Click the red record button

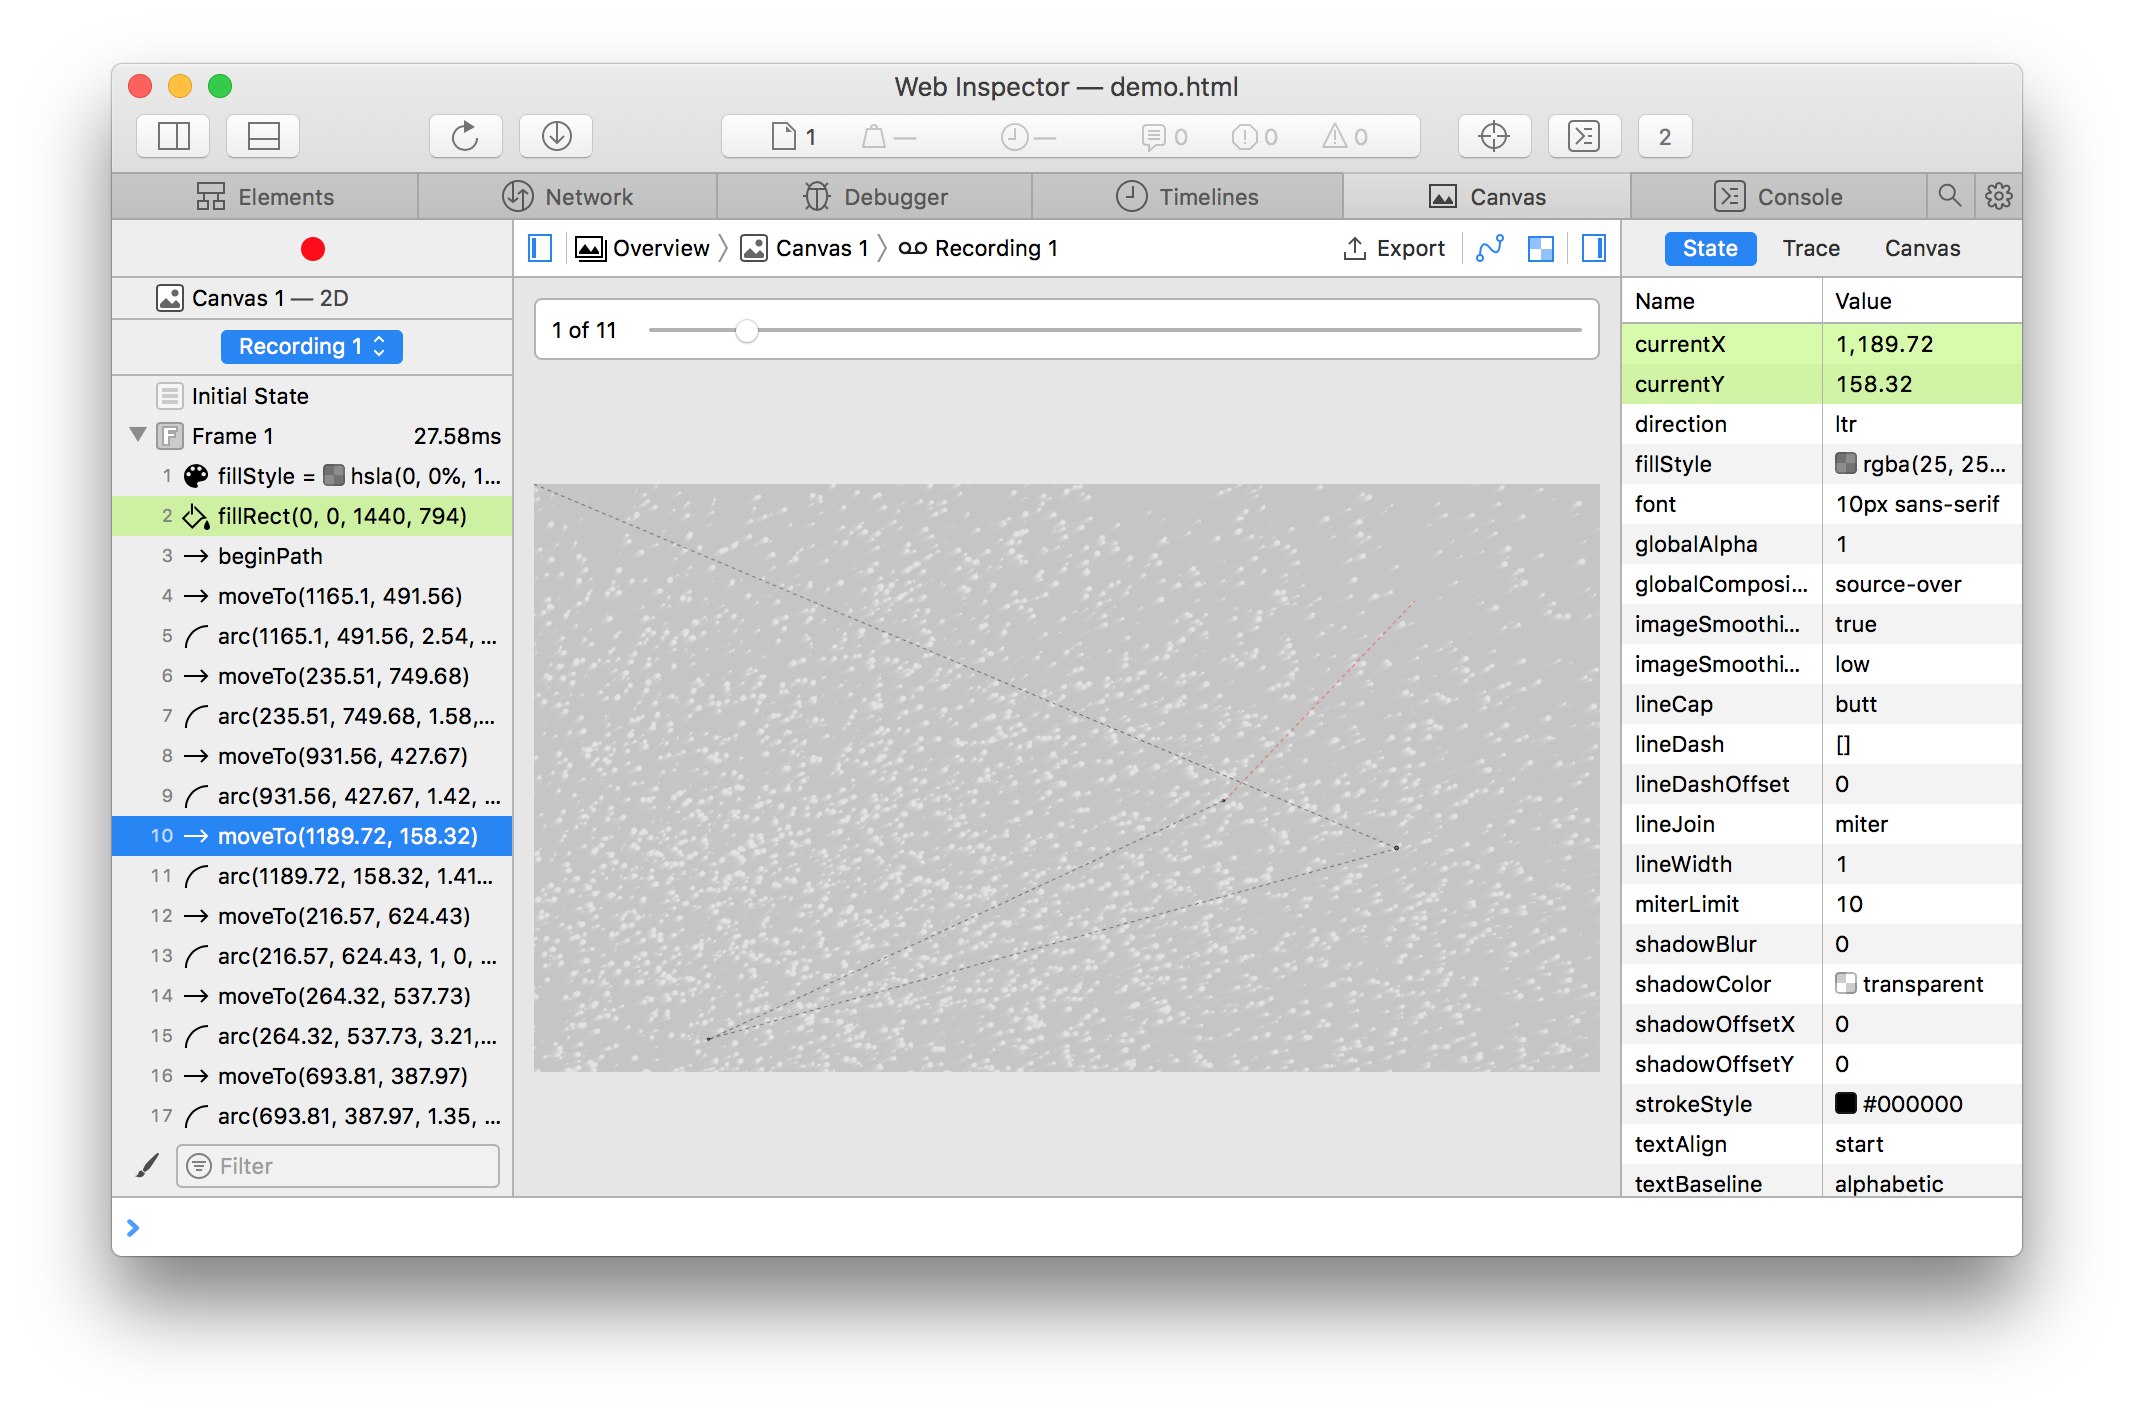(x=313, y=249)
